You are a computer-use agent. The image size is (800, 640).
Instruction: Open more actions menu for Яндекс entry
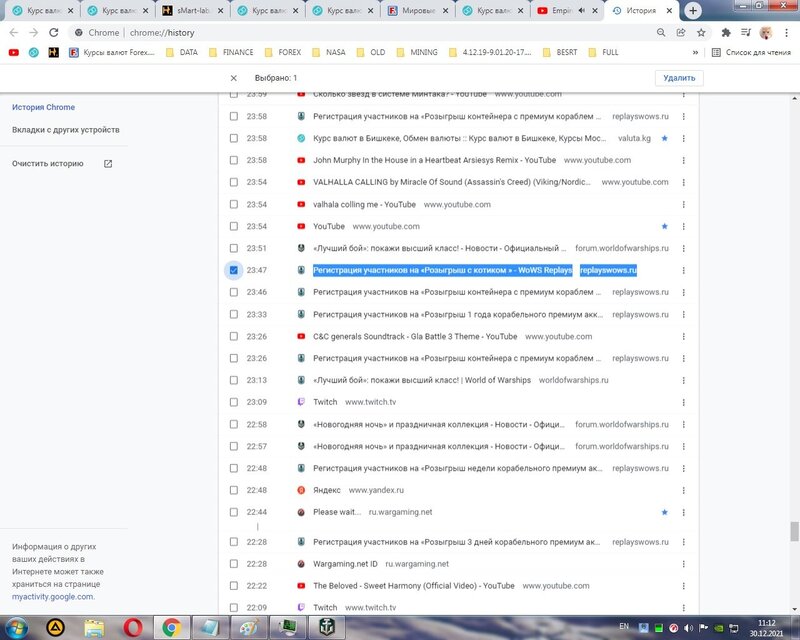684,490
